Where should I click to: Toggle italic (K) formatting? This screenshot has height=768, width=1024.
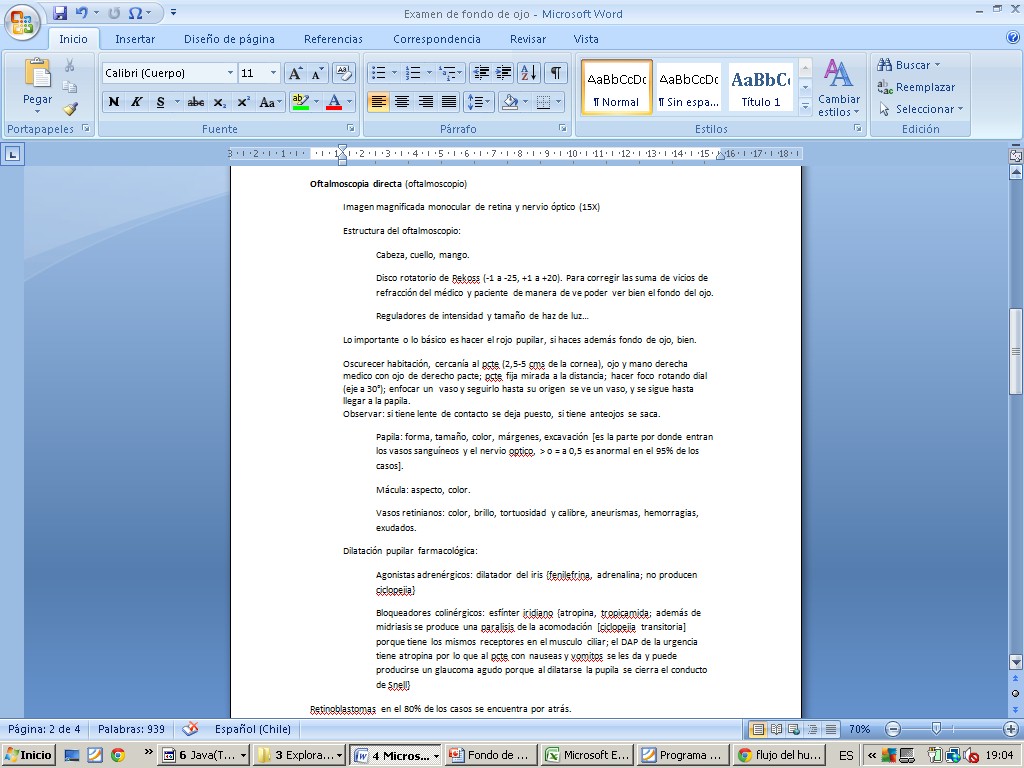[x=136, y=102]
